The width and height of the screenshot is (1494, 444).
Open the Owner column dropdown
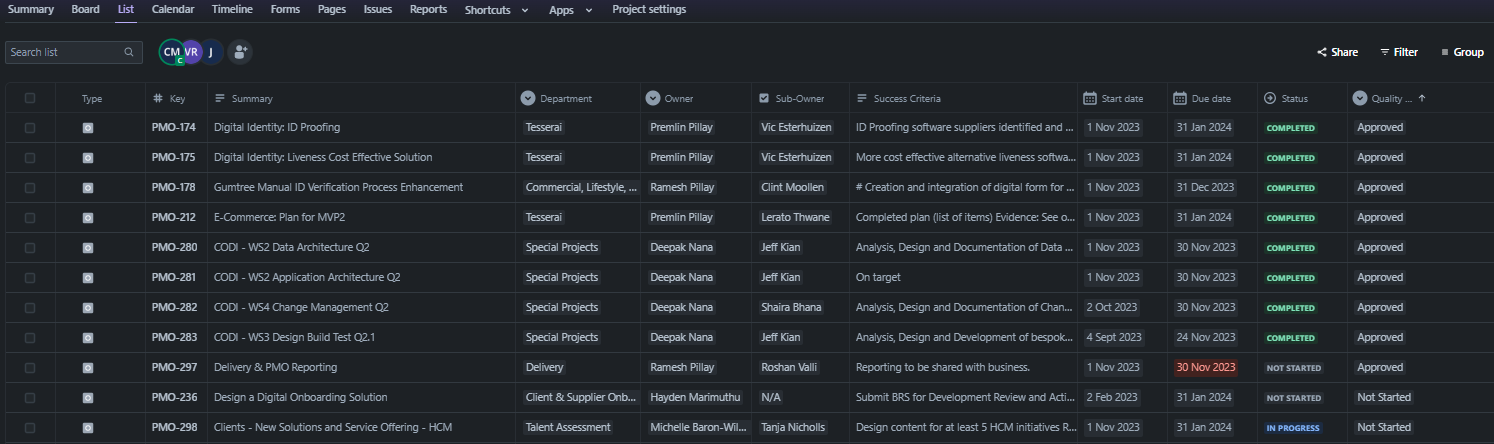point(653,98)
